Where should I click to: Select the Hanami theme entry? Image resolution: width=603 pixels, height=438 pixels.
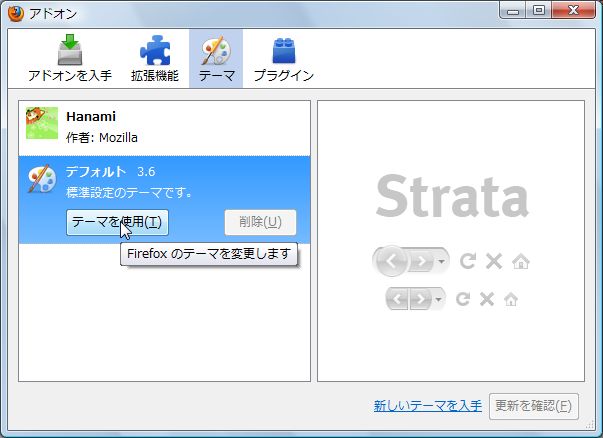click(x=164, y=128)
